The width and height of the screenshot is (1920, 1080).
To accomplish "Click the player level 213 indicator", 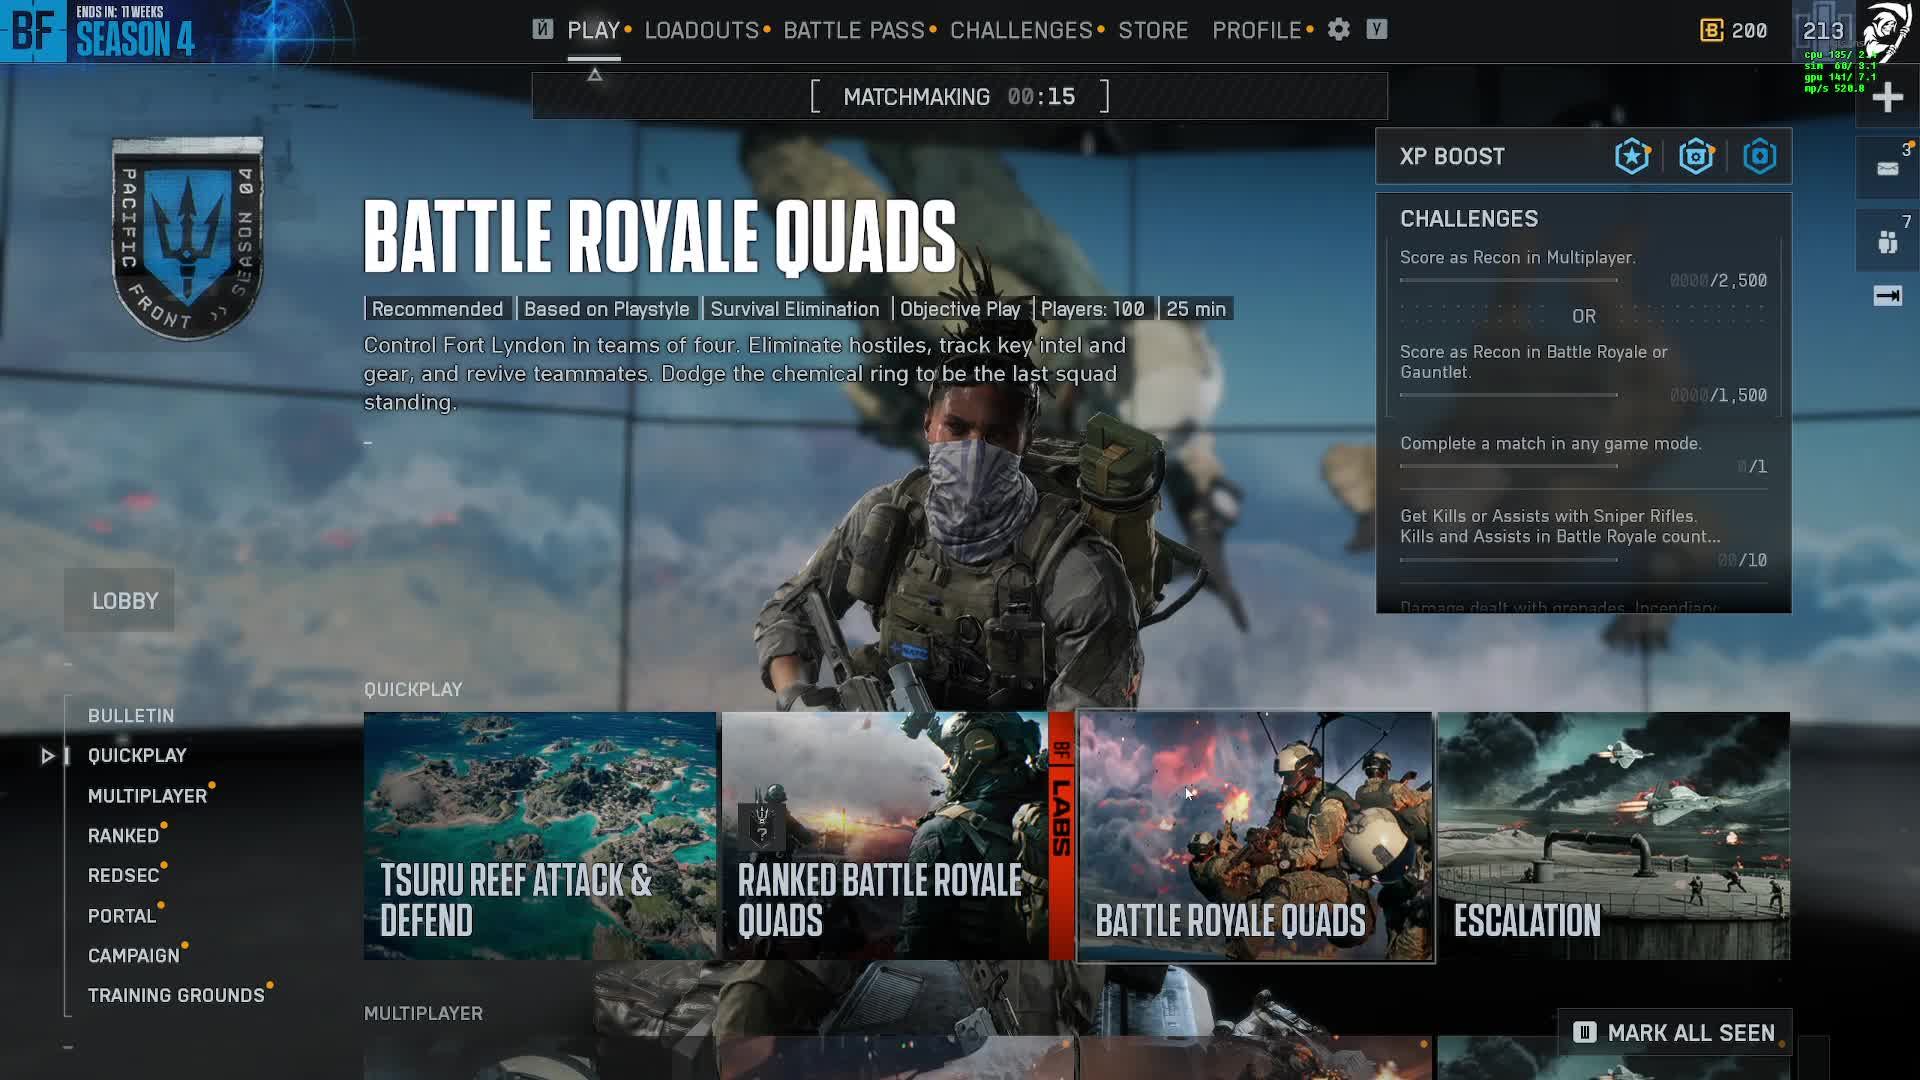I will (x=1823, y=31).
